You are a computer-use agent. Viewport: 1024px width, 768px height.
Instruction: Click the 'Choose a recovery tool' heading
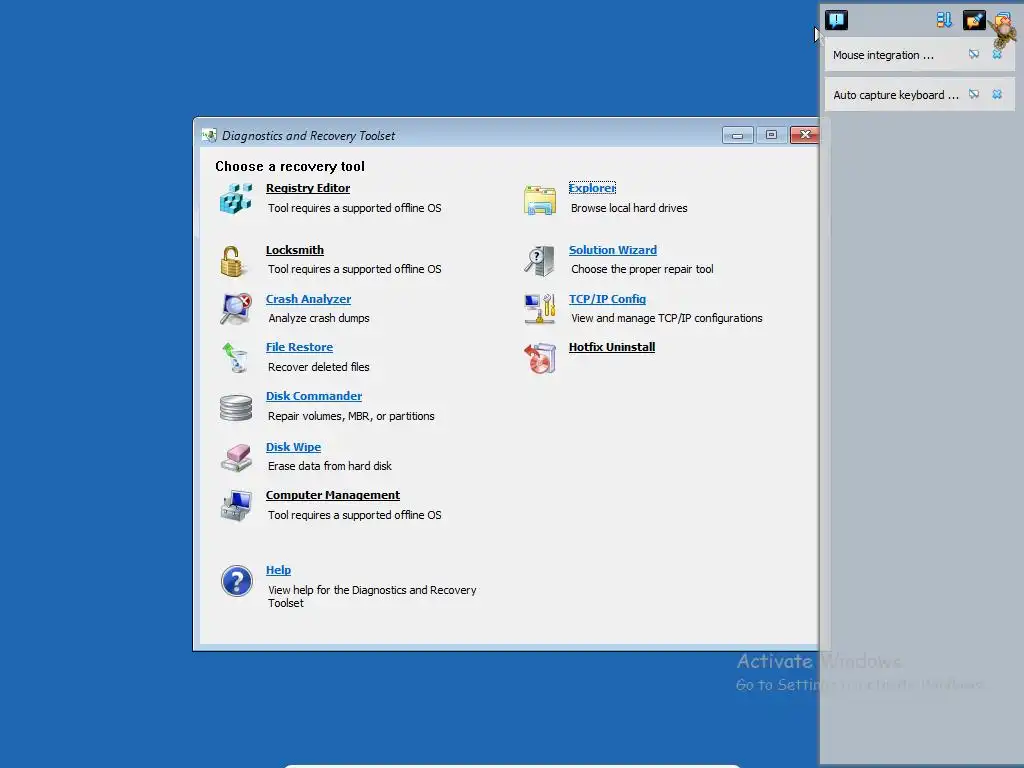click(x=290, y=167)
